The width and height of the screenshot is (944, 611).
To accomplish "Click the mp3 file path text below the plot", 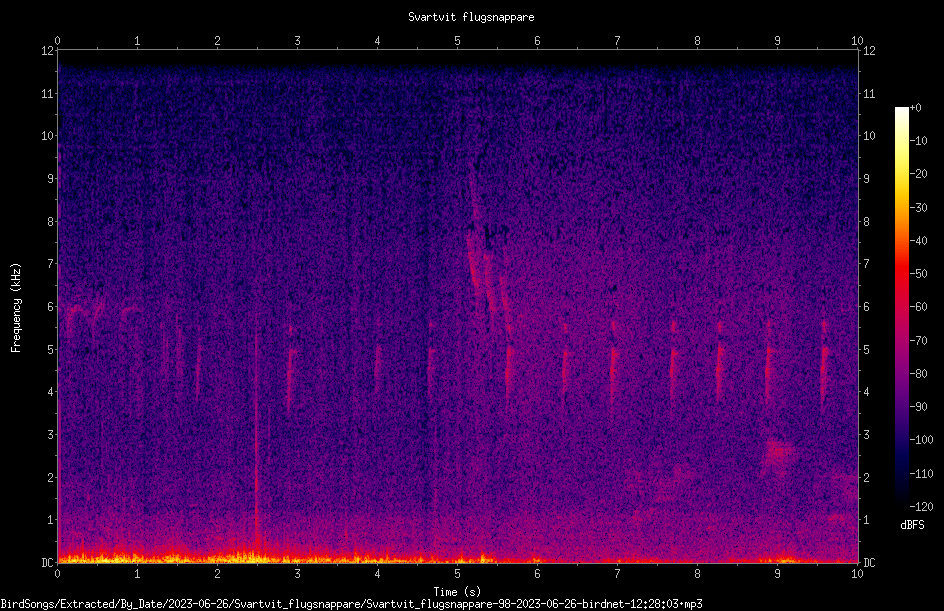I will click(x=351, y=604).
